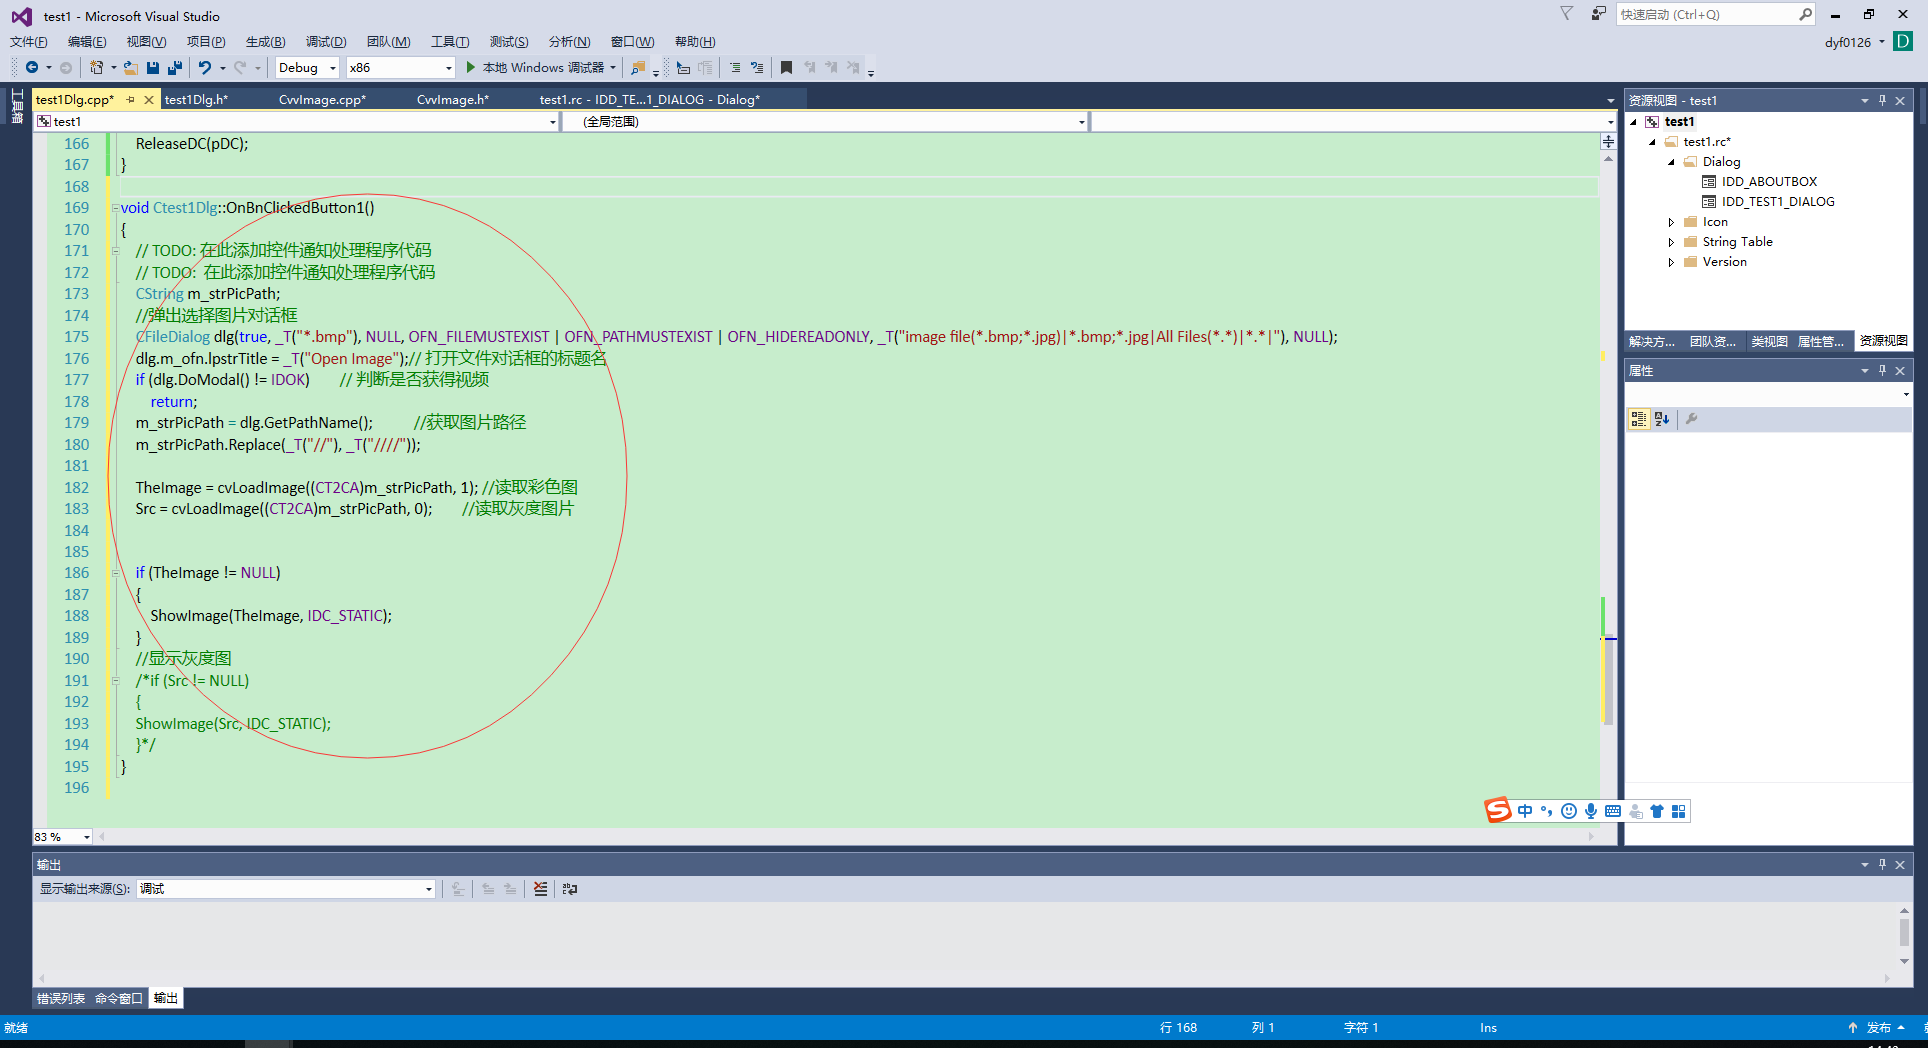Click the Sogou voice input microphone icon

[1591, 811]
